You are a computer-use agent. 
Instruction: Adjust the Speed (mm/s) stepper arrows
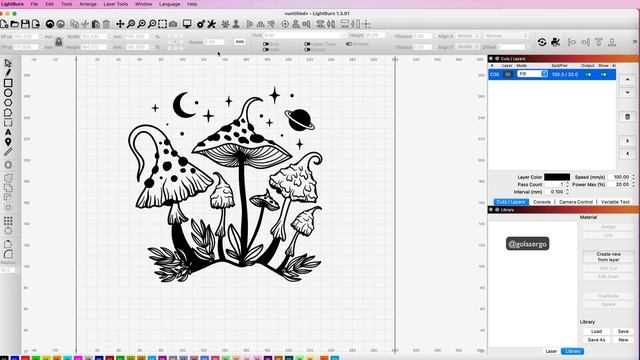pos(633,177)
